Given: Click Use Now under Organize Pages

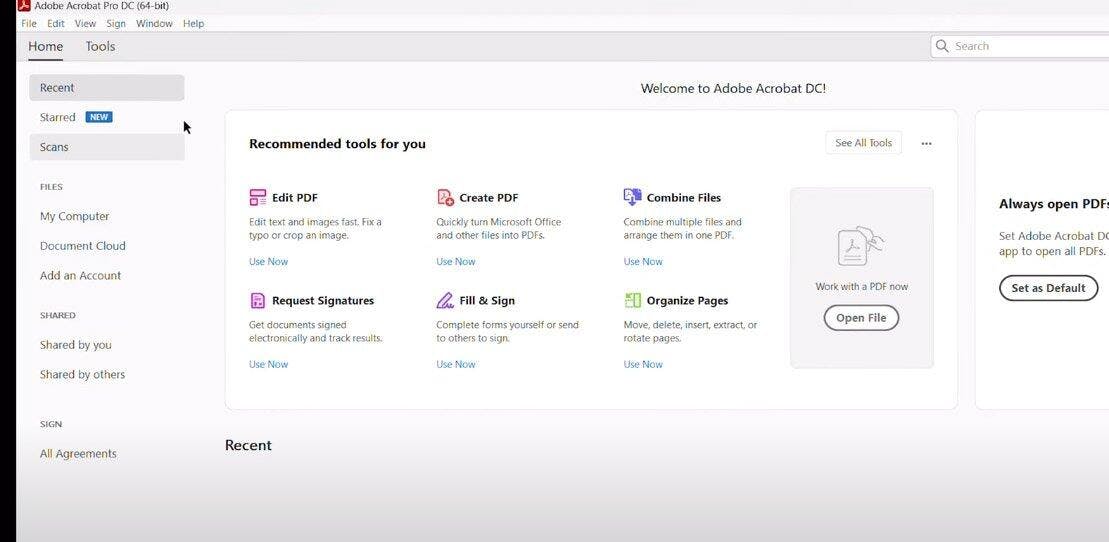Looking at the screenshot, I should pos(643,364).
